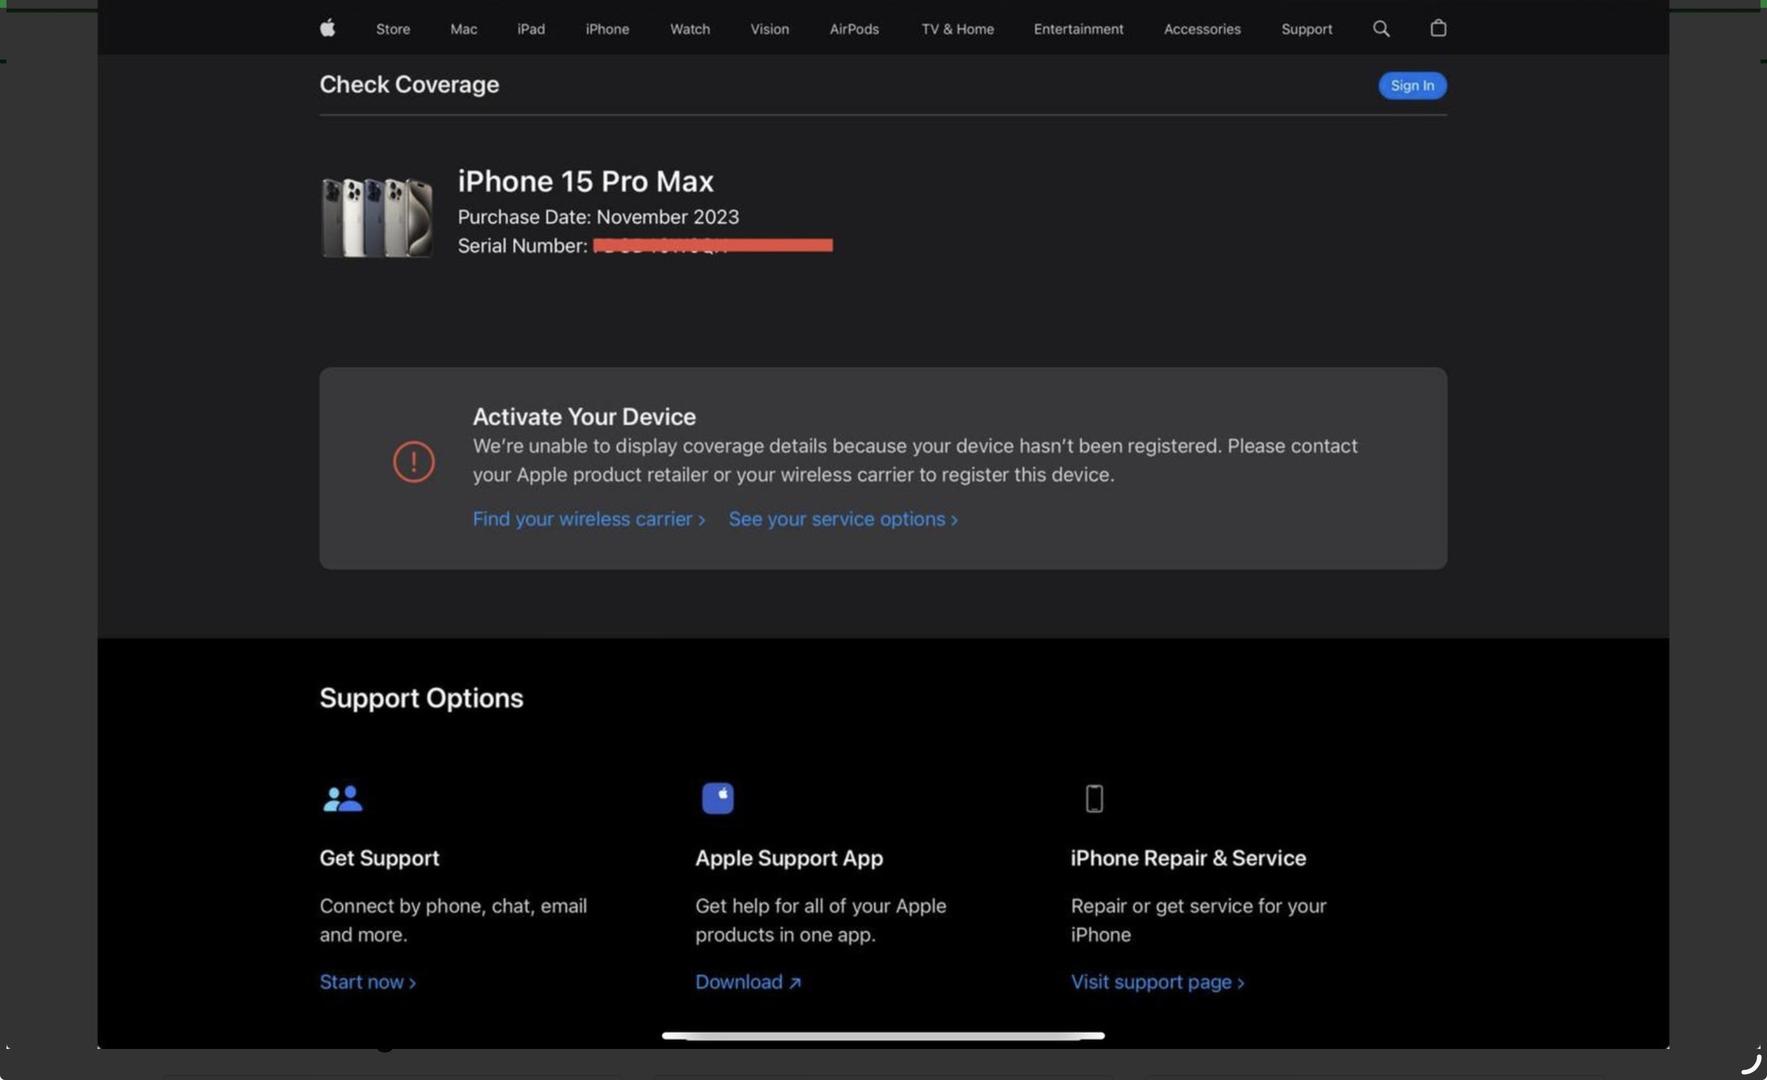This screenshot has width=1767, height=1080.
Task: Open the Support menu
Action: [x=1306, y=29]
